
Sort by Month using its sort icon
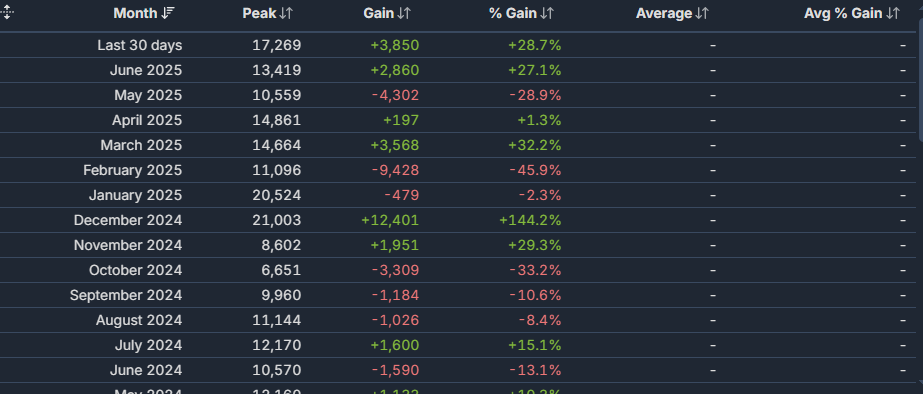tap(168, 14)
